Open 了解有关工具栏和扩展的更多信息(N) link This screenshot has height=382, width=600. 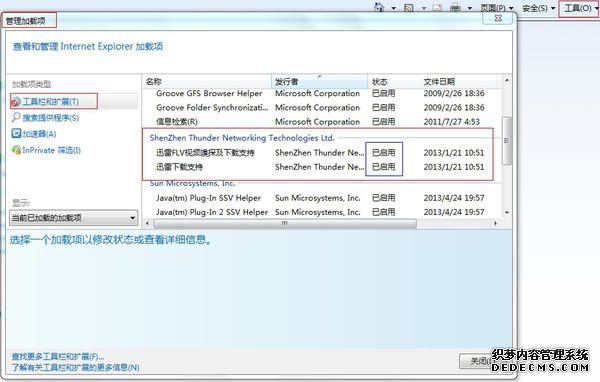tap(75, 367)
